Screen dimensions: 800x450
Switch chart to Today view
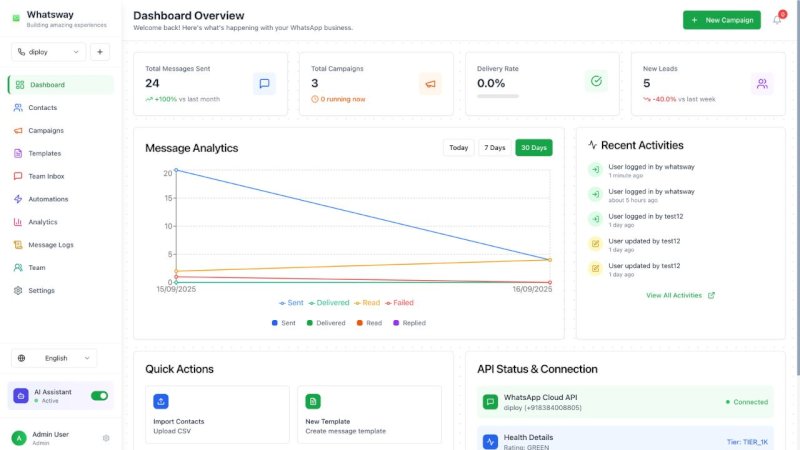tap(458, 147)
